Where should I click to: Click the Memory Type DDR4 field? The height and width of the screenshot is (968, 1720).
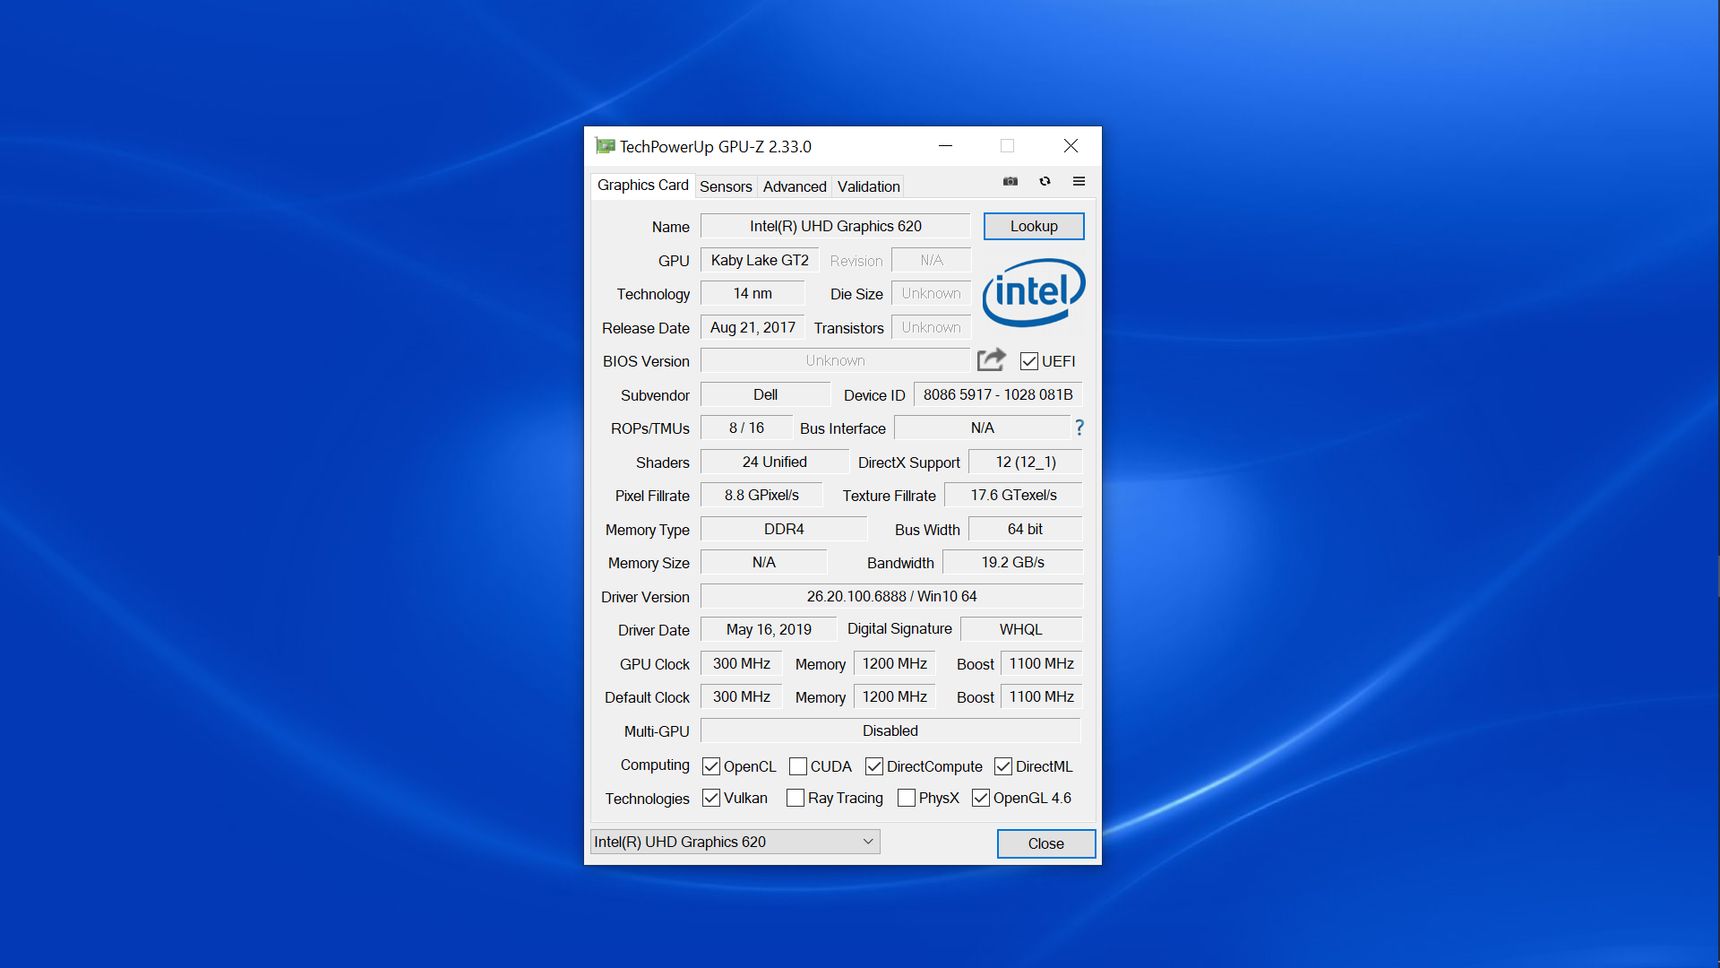pyautogui.click(x=784, y=528)
